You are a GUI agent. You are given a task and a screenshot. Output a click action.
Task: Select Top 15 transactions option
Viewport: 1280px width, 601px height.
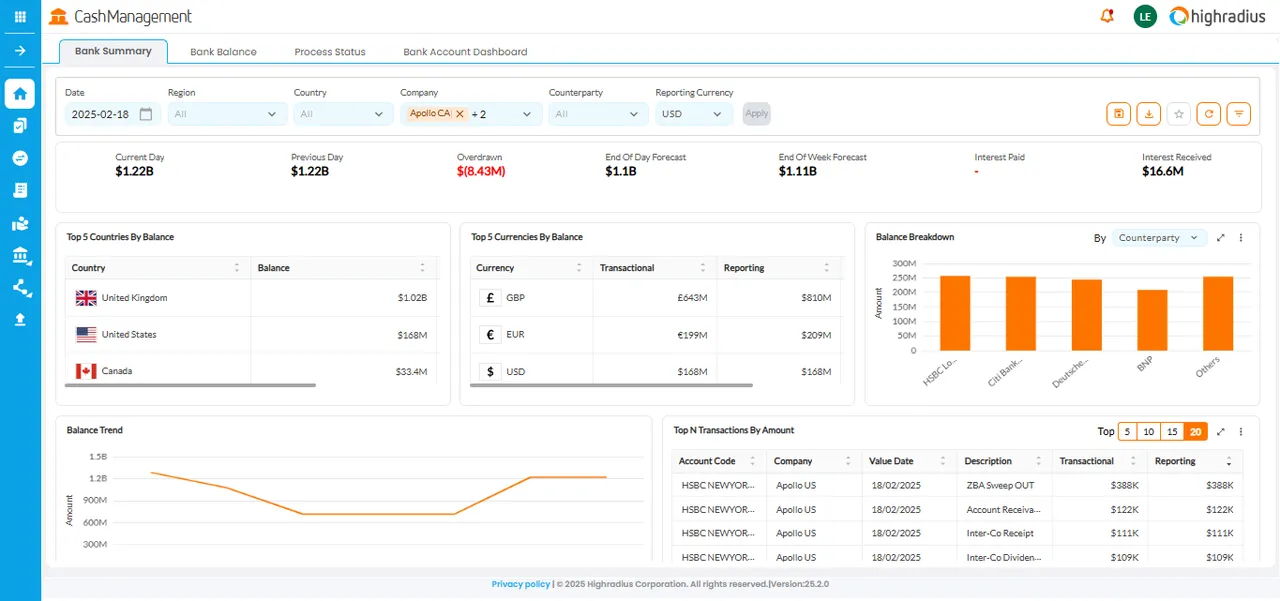click(1172, 432)
